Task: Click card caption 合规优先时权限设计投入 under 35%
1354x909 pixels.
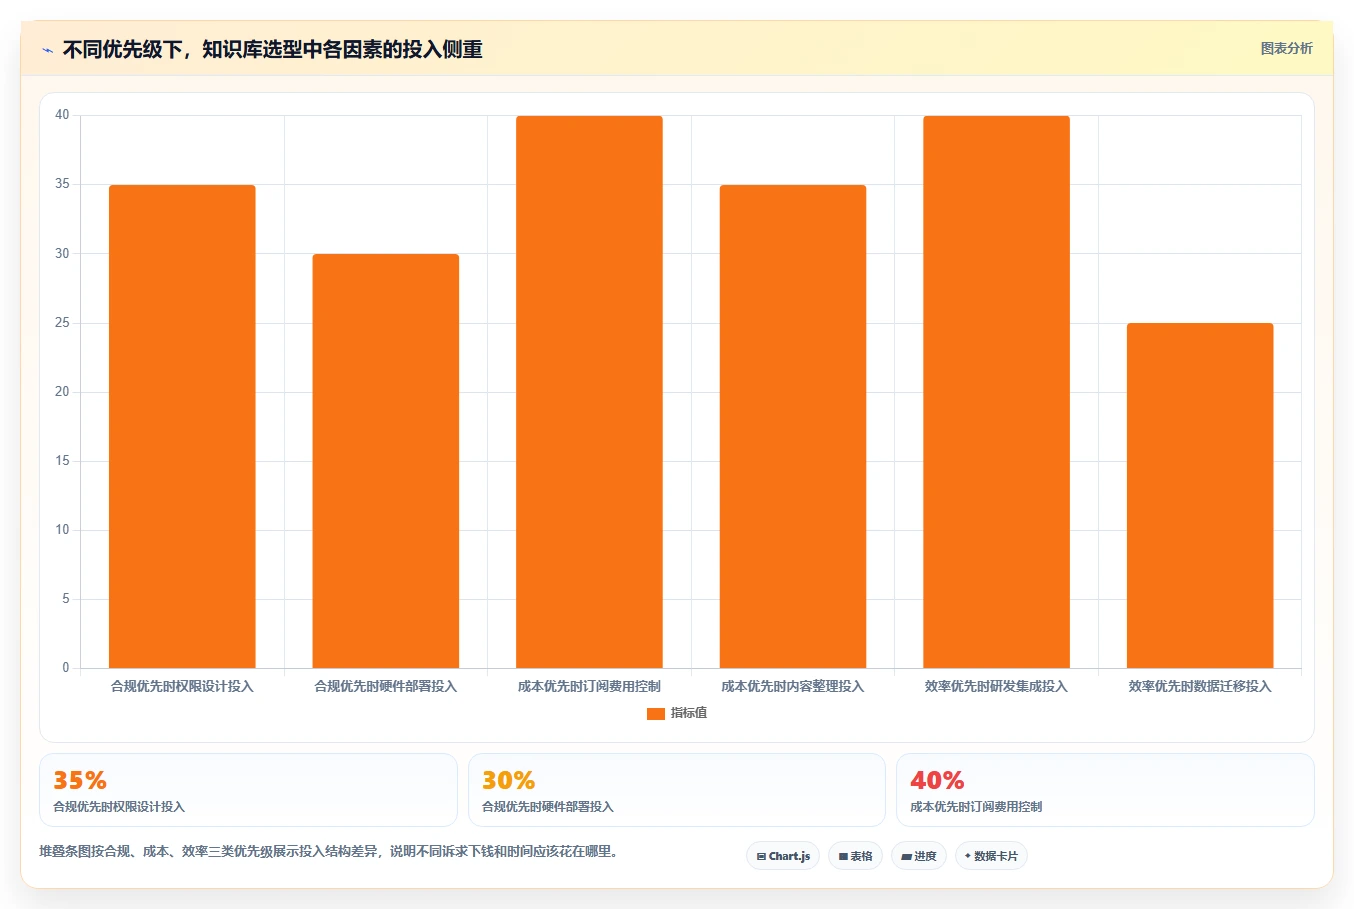Action: pyautogui.click(x=119, y=806)
